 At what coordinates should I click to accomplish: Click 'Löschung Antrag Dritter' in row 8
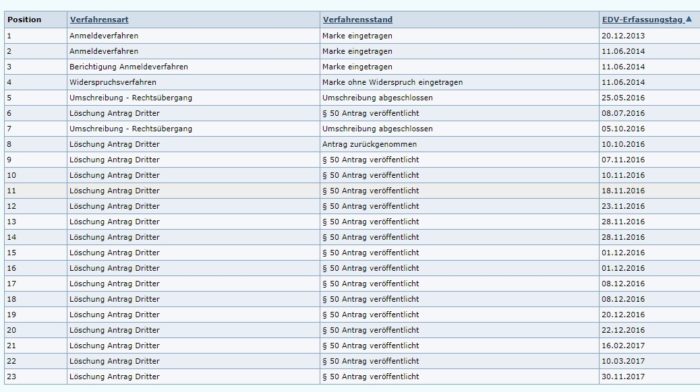114,144
